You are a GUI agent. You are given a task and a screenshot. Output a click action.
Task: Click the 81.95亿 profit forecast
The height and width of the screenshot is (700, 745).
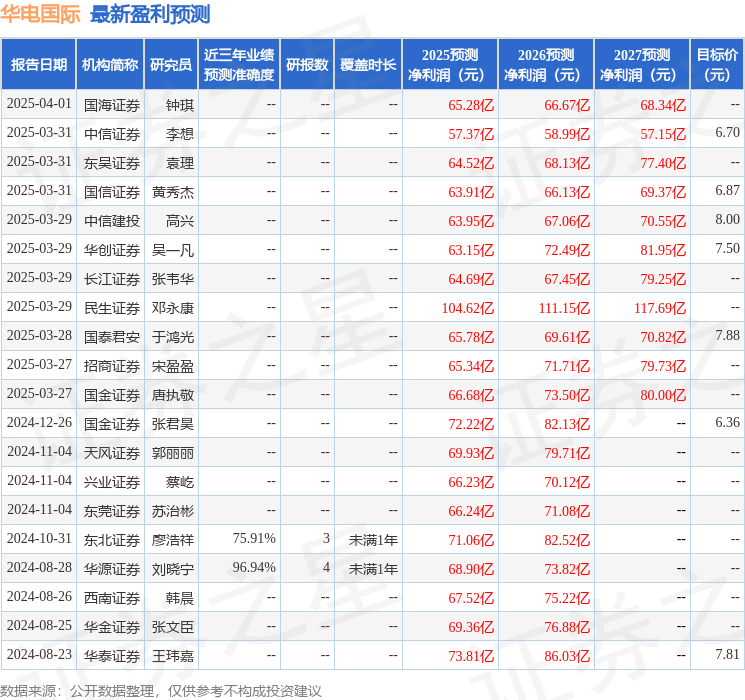(x=663, y=250)
